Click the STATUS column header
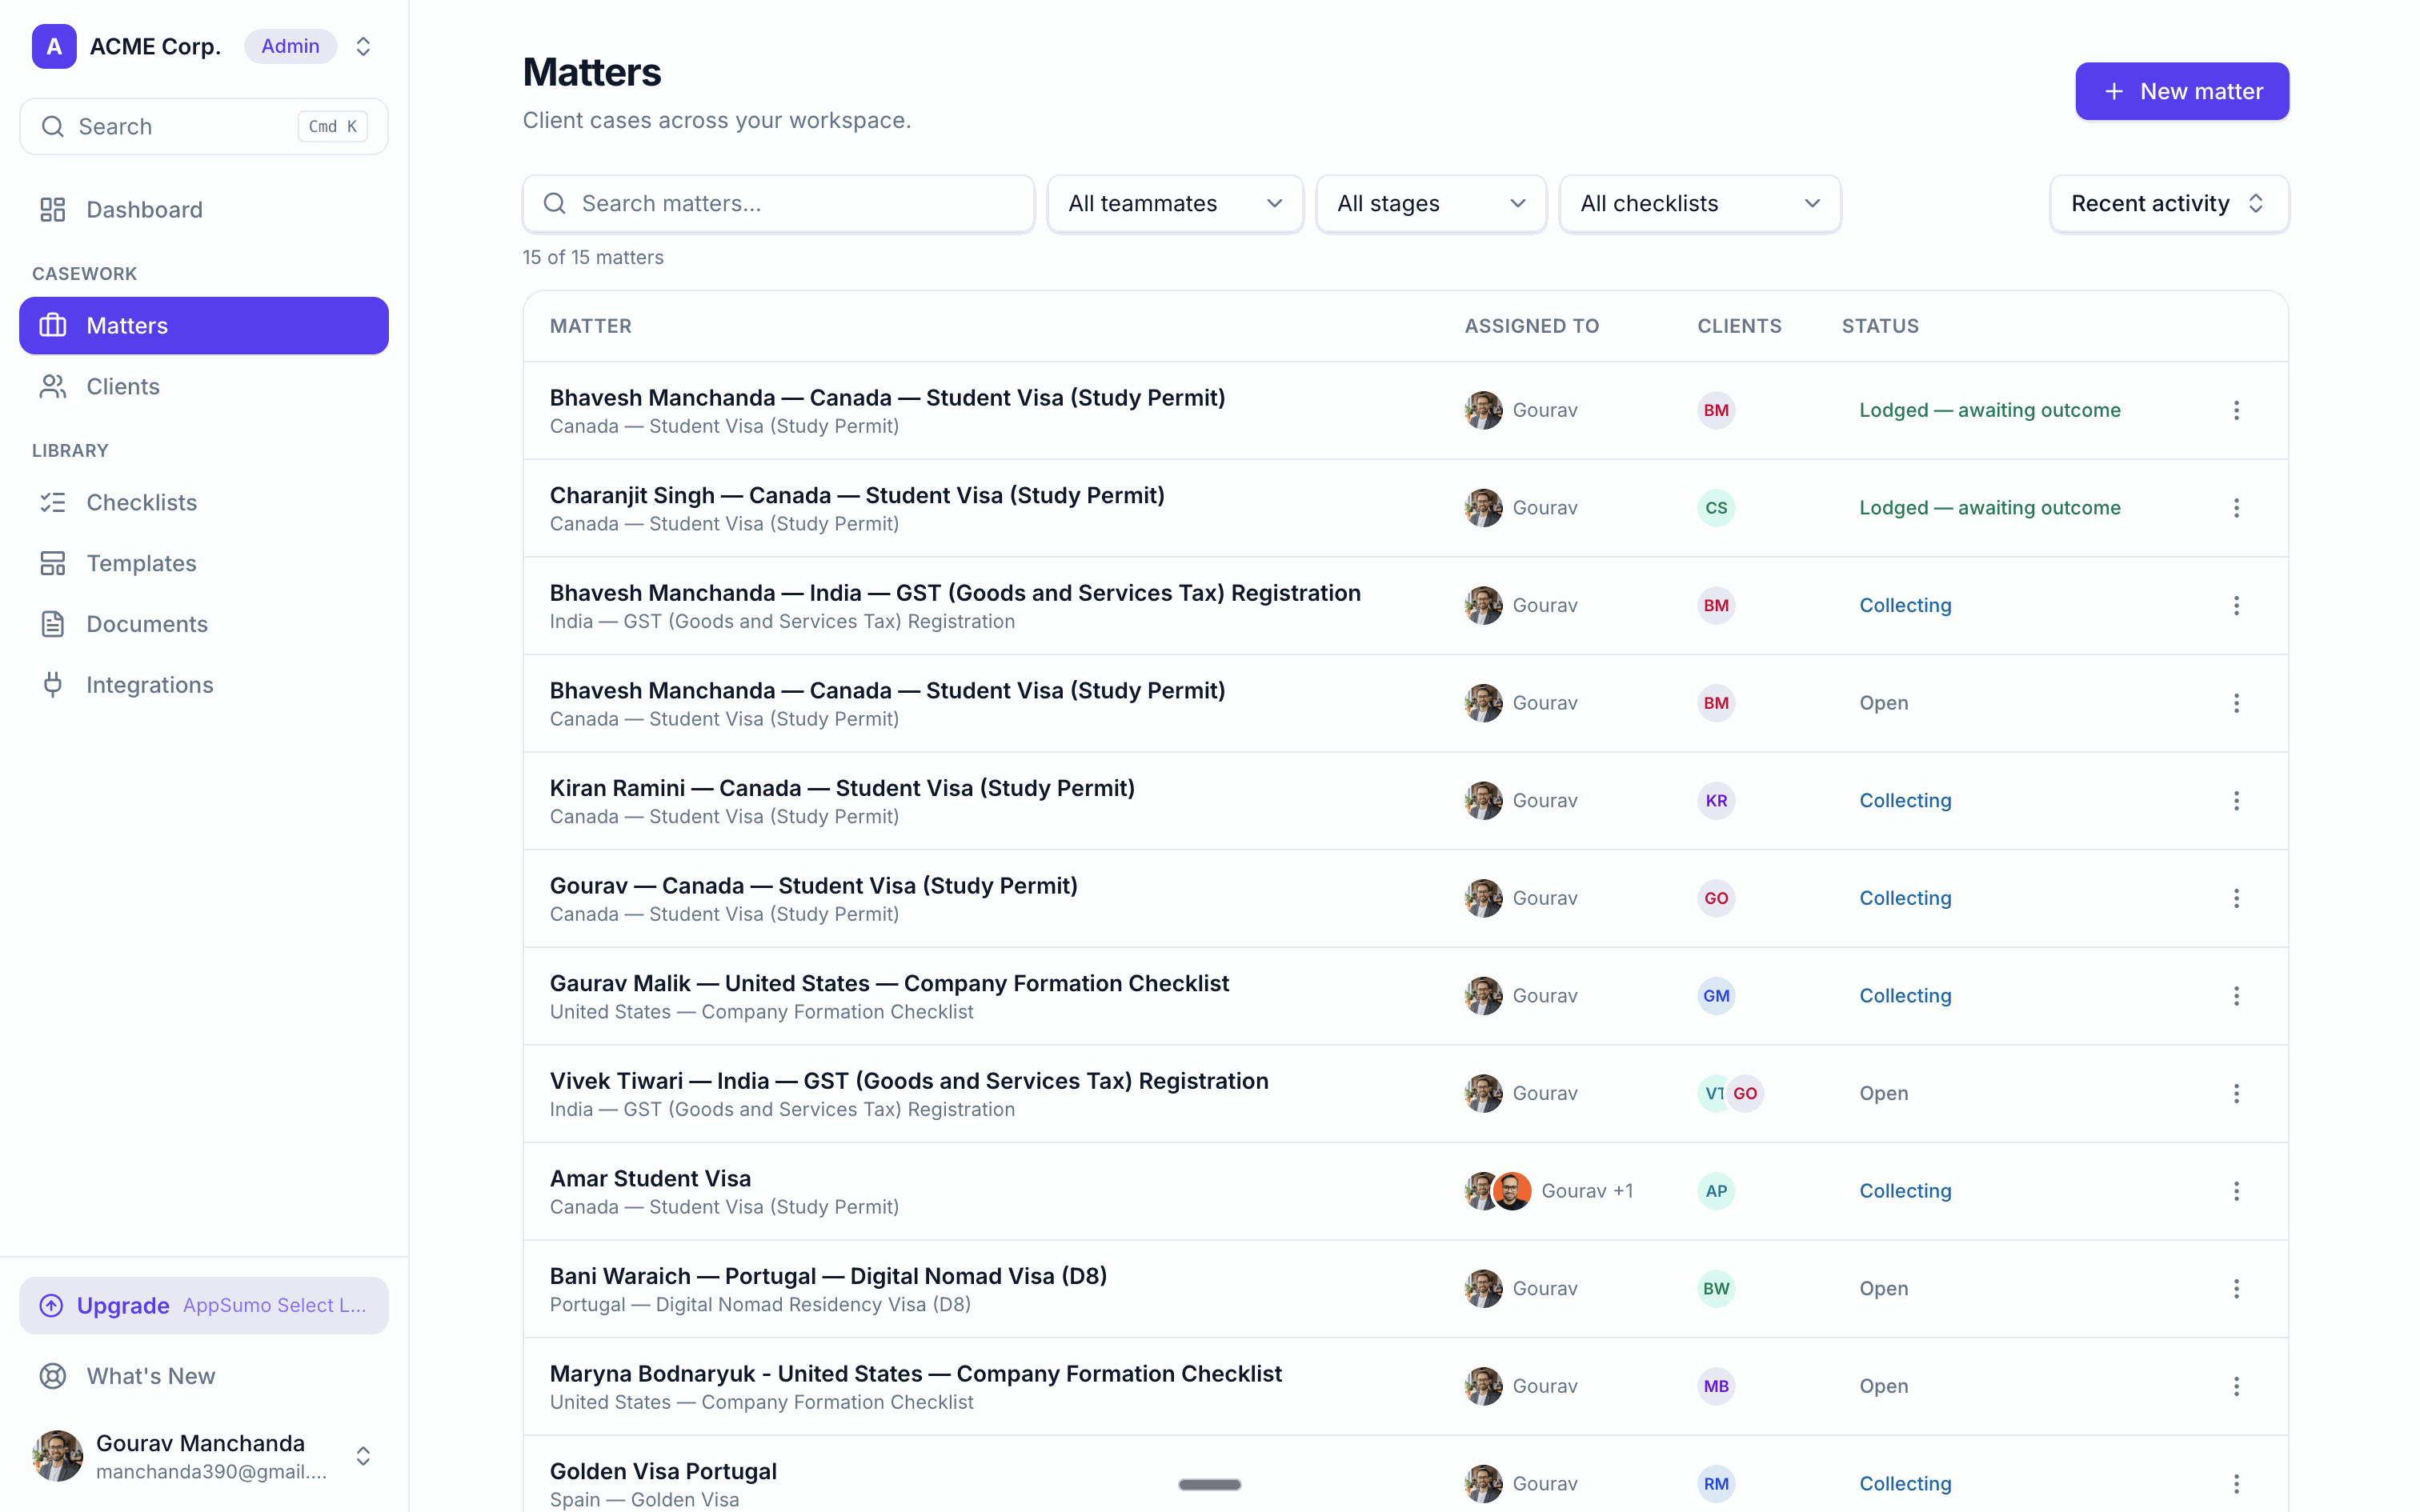2420x1512 pixels. [x=1880, y=326]
